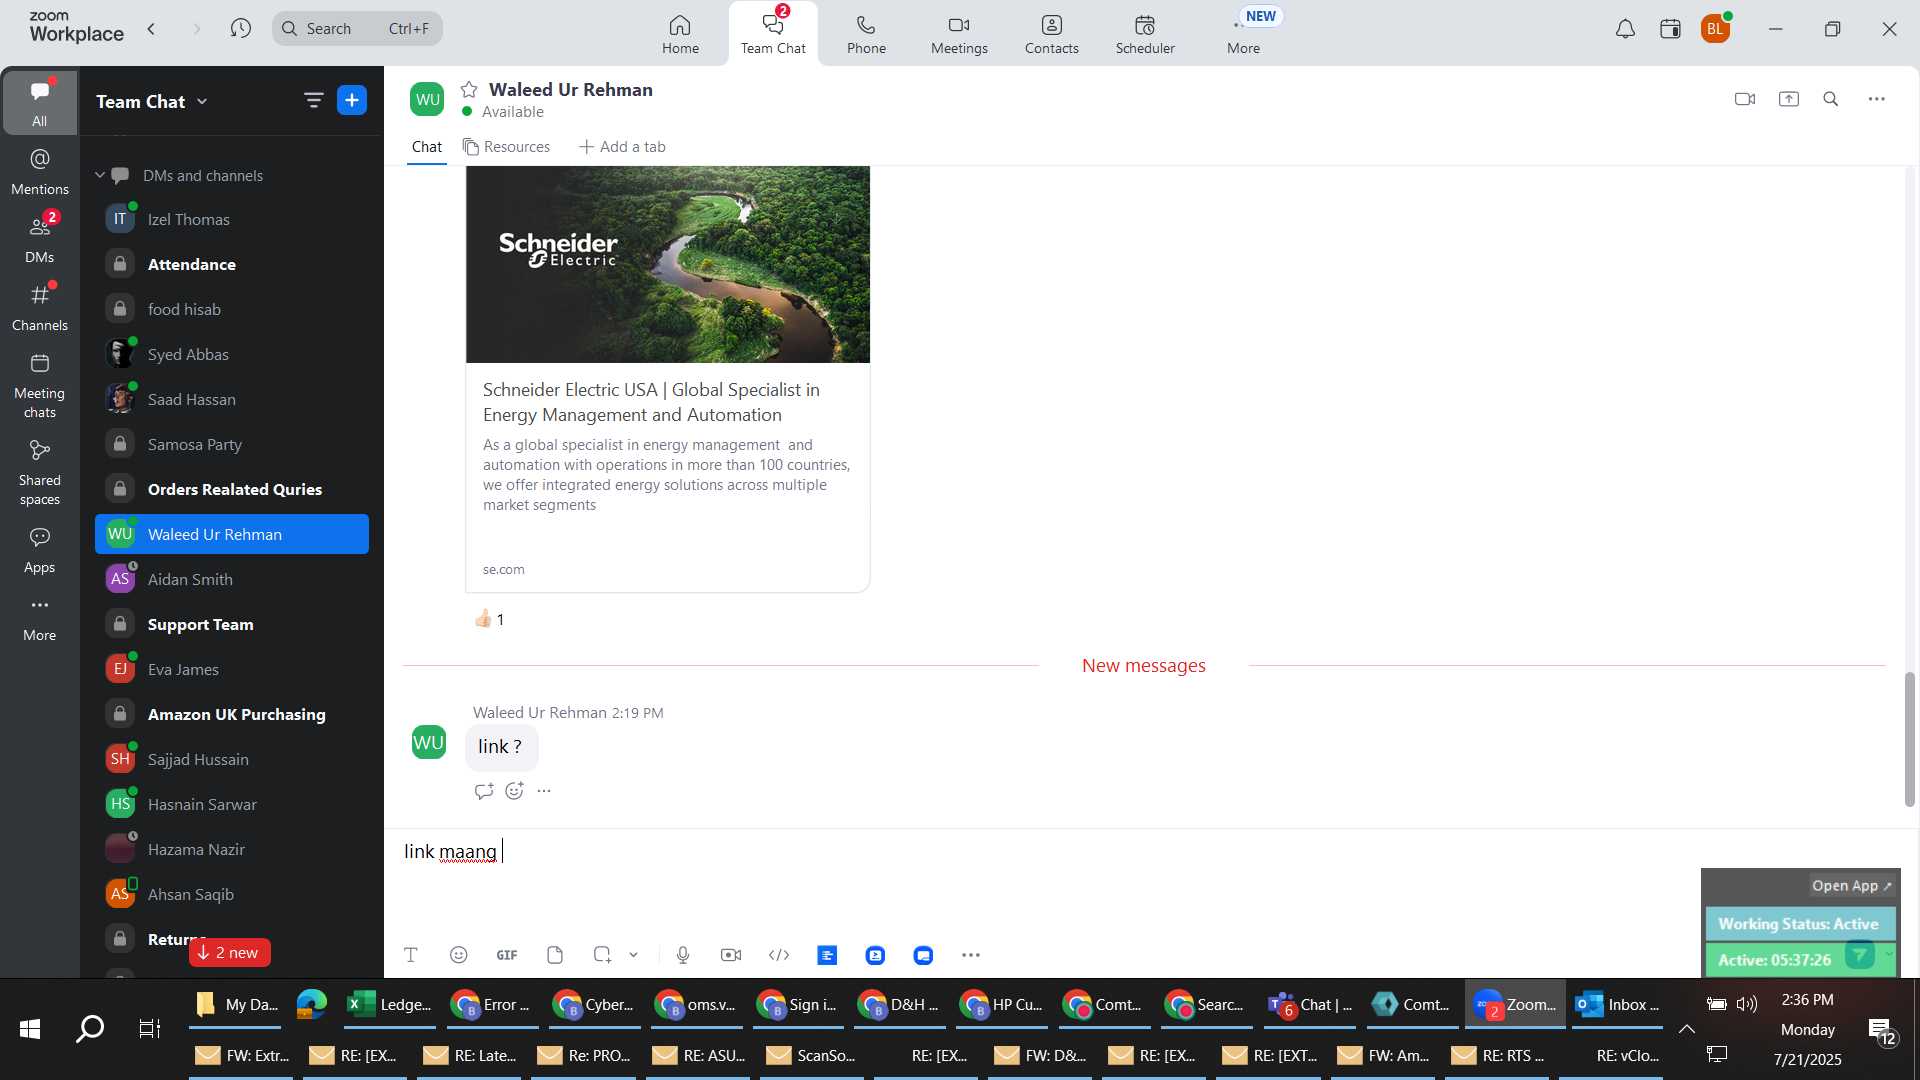Open chat with Eva James

(x=232, y=669)
